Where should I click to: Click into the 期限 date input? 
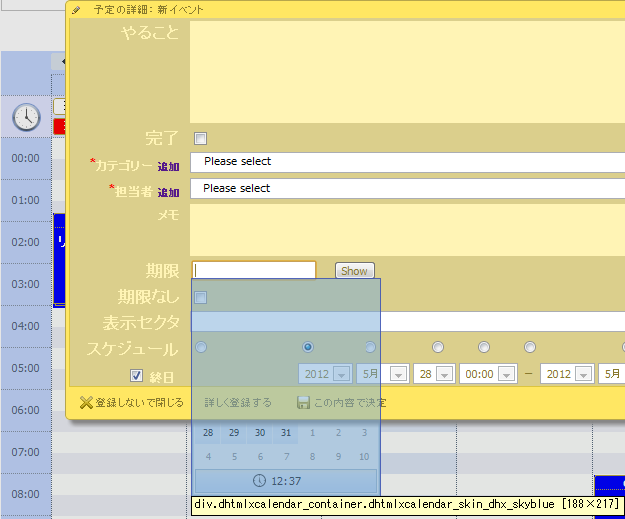click(254, 270)
